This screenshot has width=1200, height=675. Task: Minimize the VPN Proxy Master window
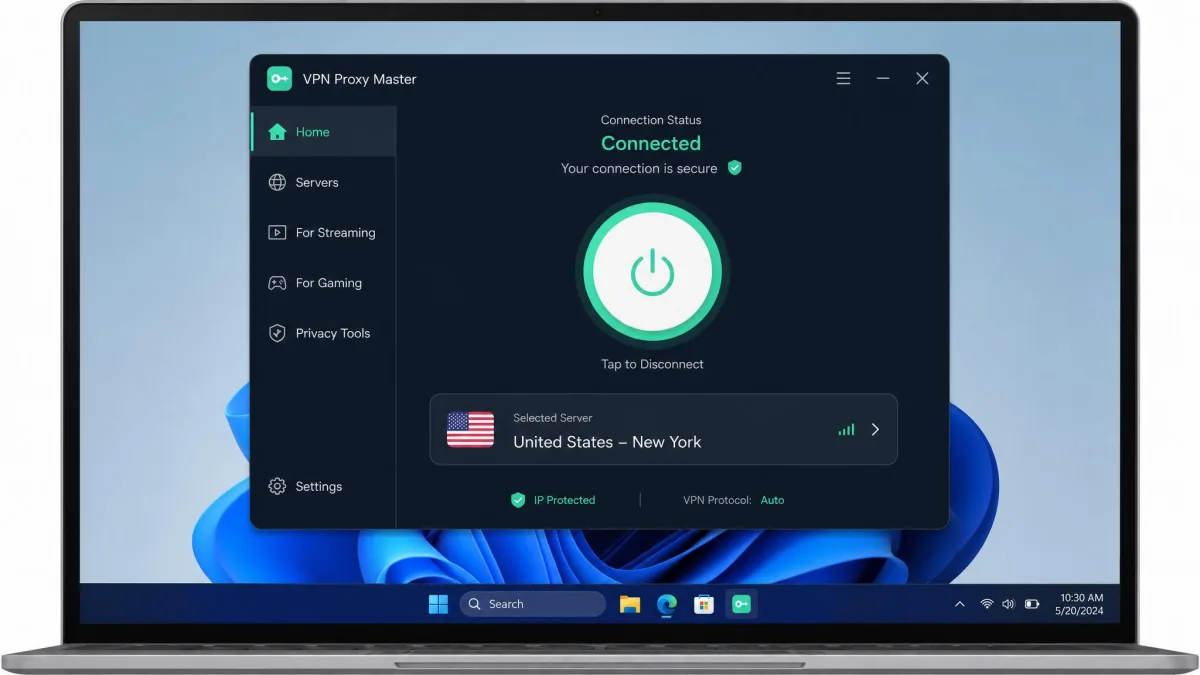883,78
